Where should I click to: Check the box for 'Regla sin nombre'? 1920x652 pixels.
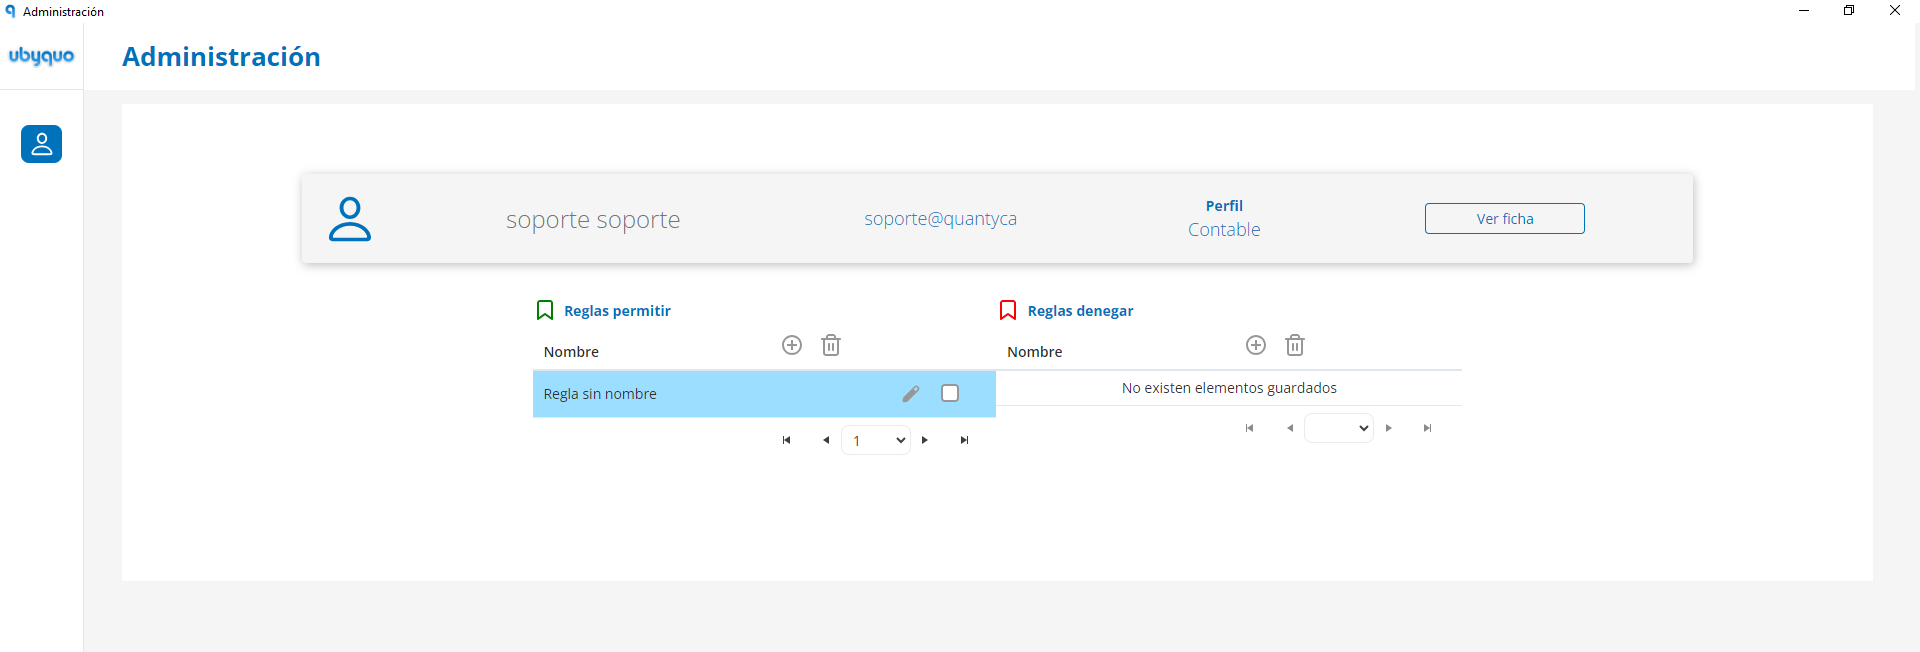[950, 393]
